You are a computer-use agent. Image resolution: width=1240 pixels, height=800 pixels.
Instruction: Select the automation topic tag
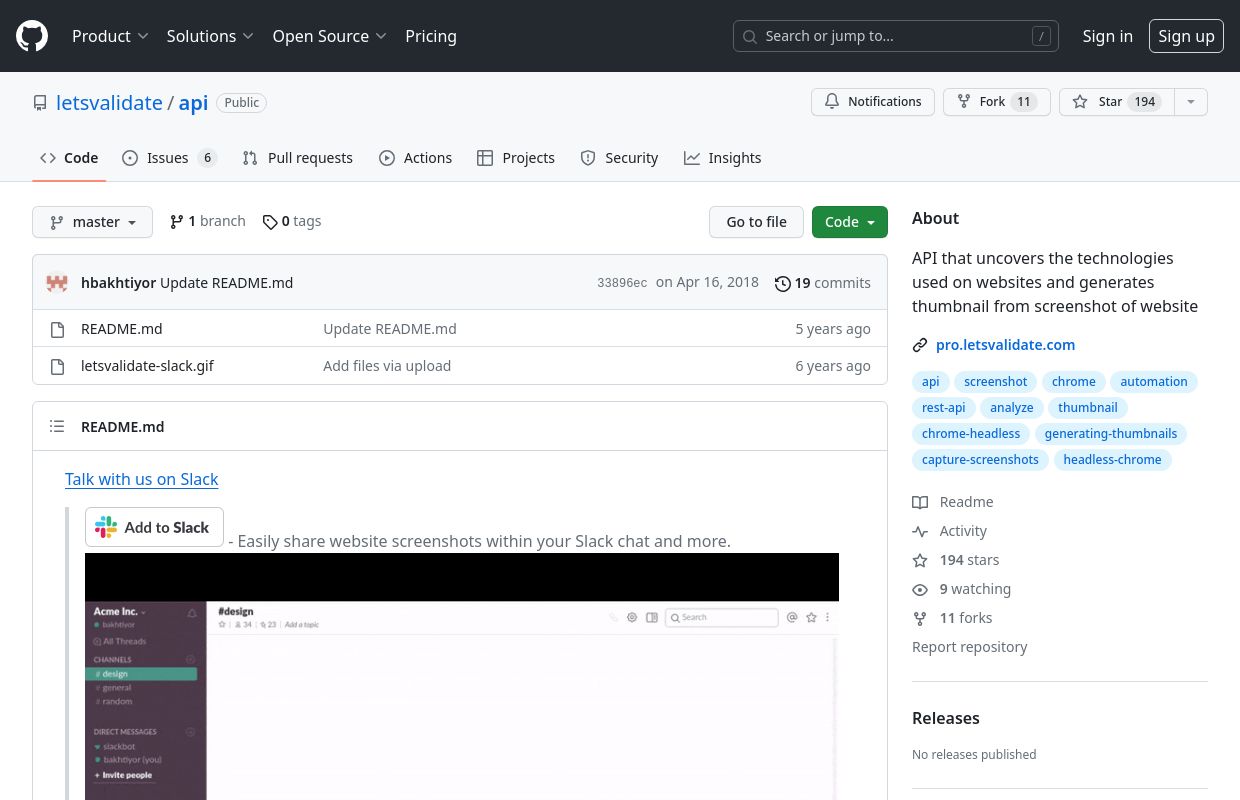pos(1154,382)
